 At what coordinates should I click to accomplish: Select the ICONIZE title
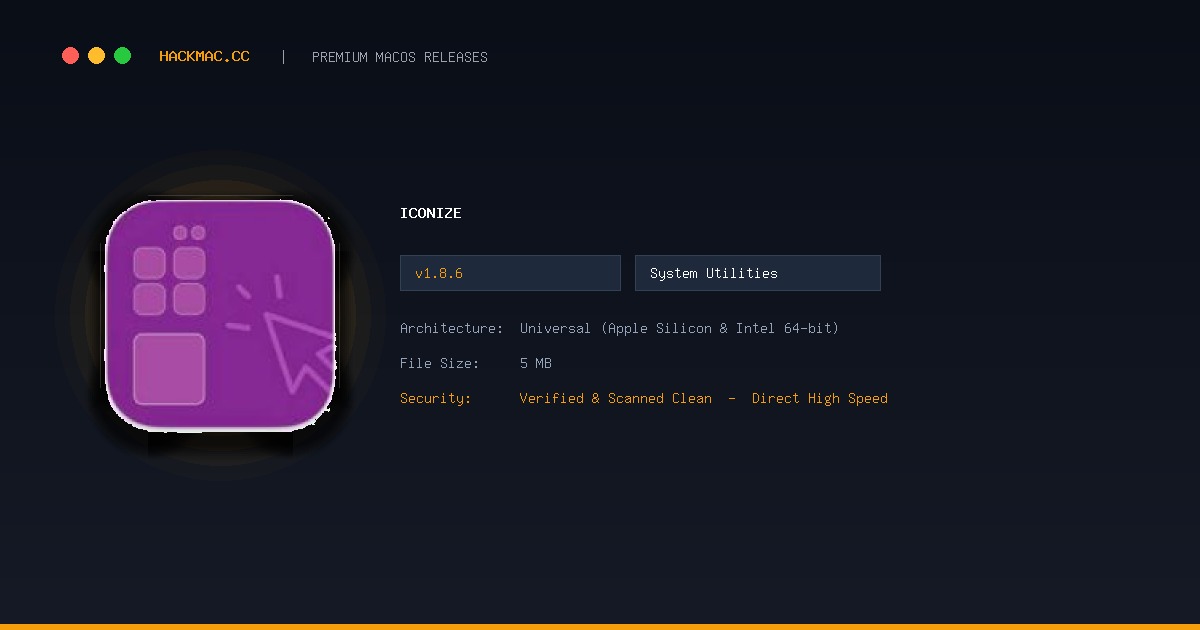[x=431, y=213]
